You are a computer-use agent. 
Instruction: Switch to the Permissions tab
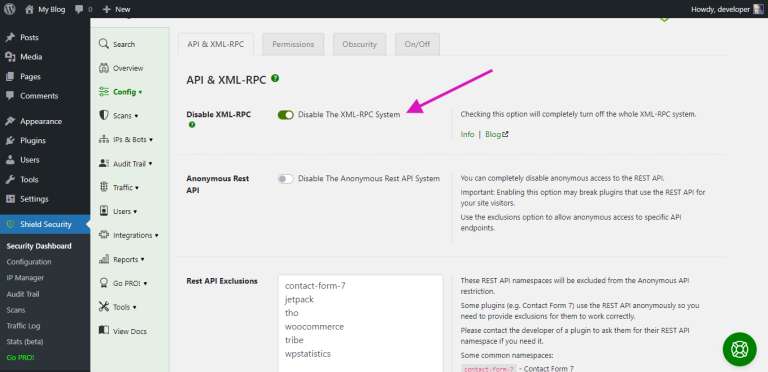(x=293, y=44)
